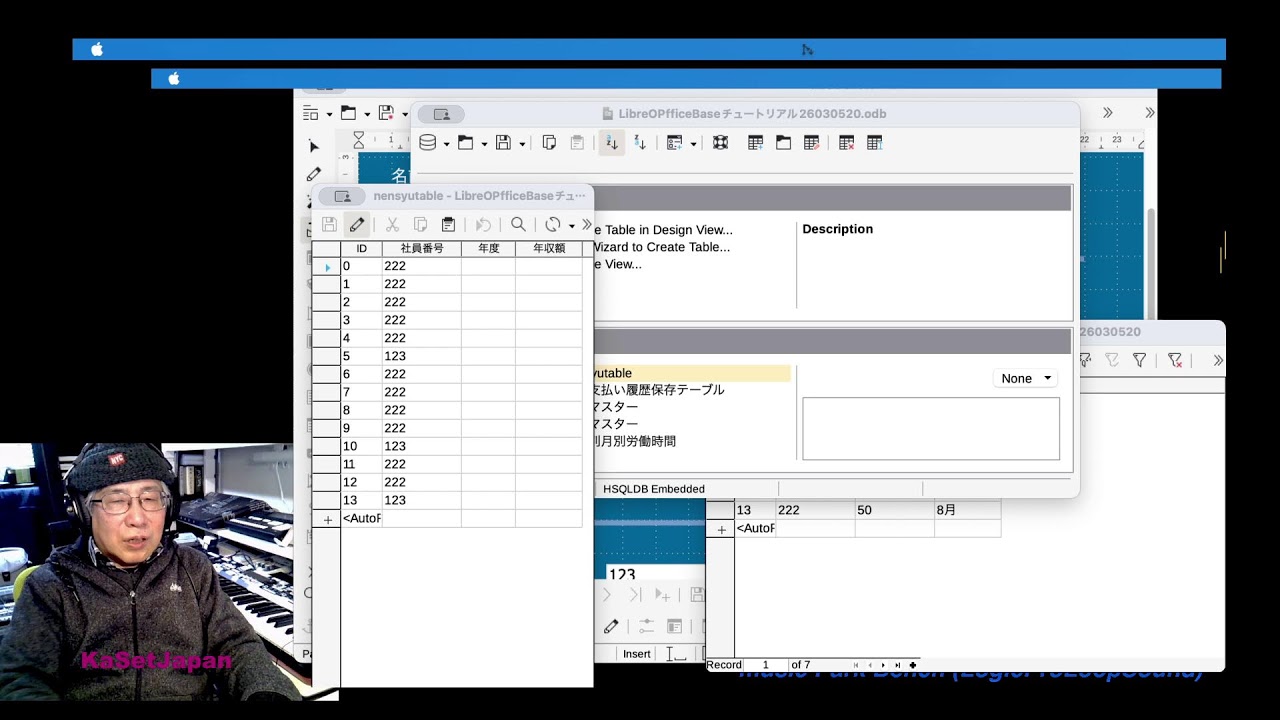Click the Last Record button in record navigator
The height and width of the screenshot is (720, 1280).
(x=898, y=665)
